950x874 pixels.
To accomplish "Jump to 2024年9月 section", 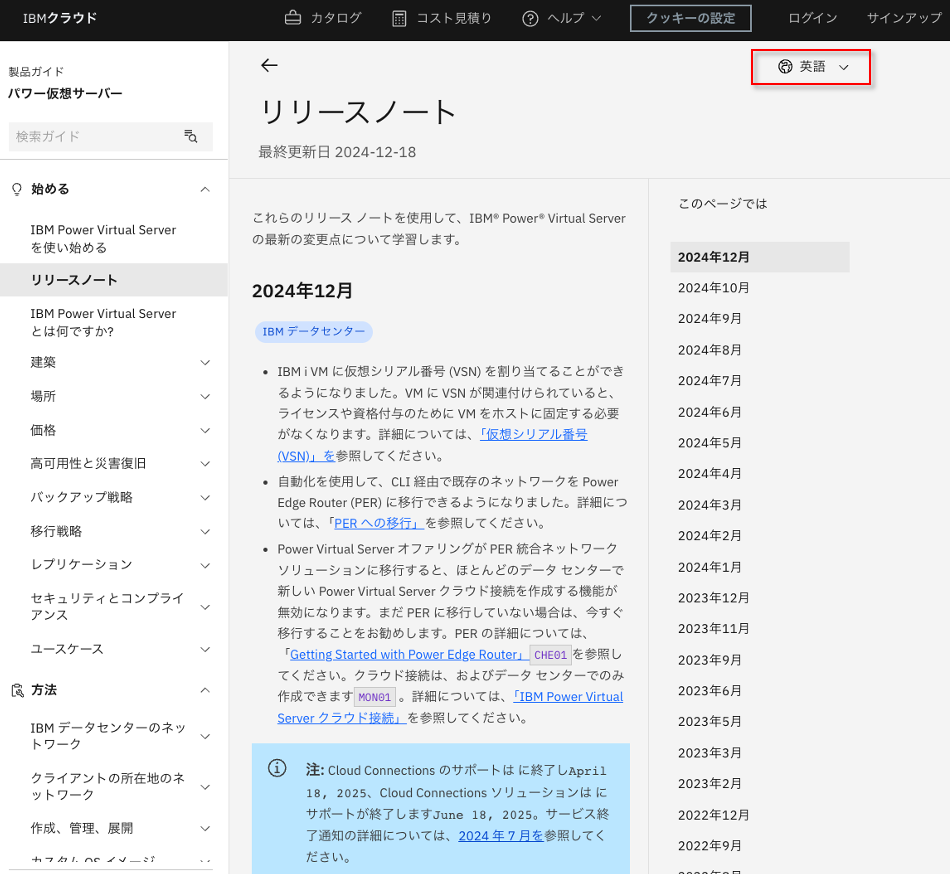I will [709, 319].
